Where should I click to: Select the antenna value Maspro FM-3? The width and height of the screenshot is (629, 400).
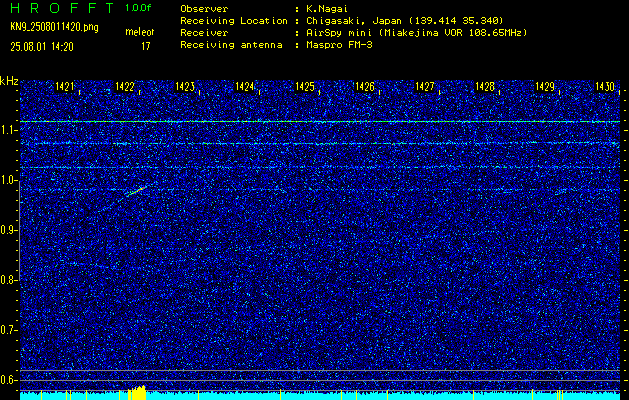click(339, 45)
